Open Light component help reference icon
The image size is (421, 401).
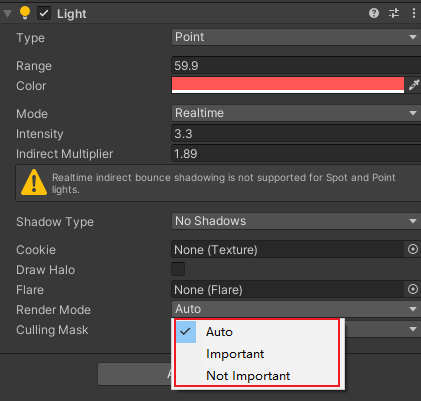pos(374,13)
